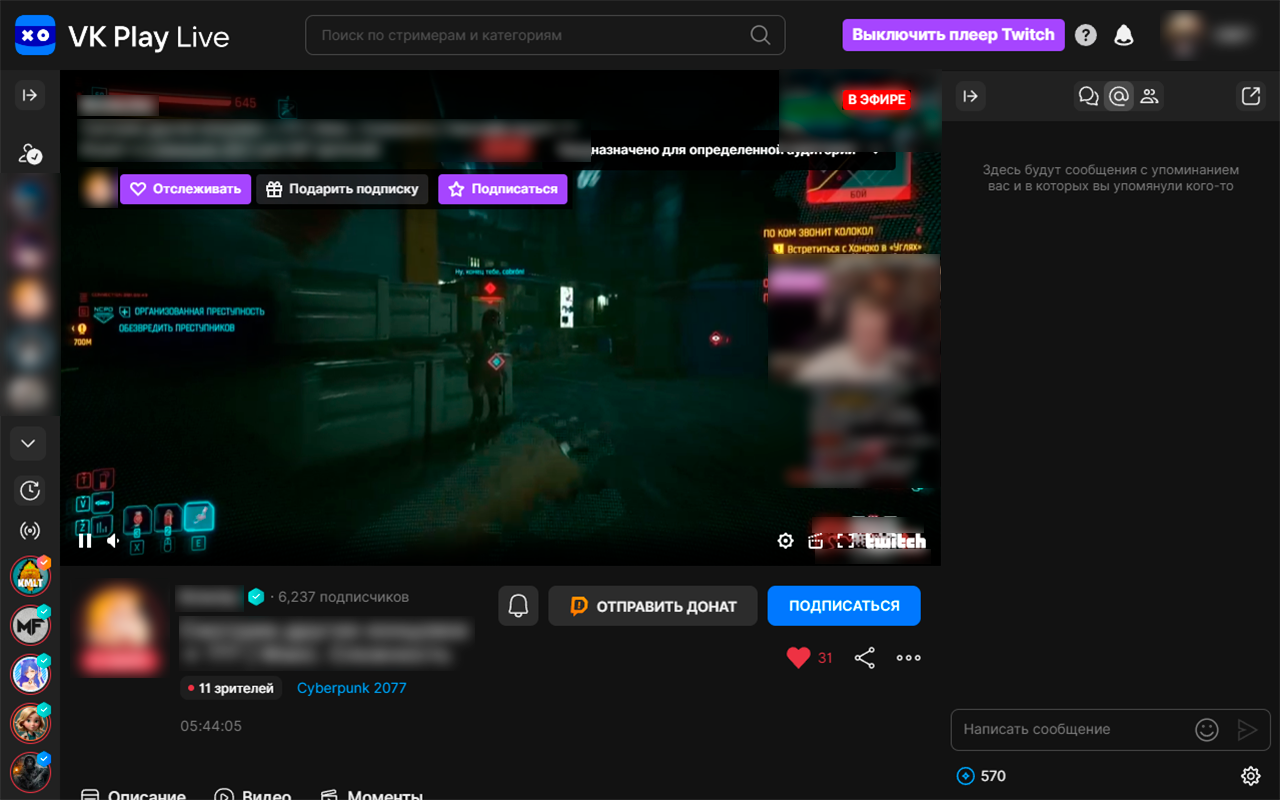The height and width of the screenshot is (800, 1280).
Task: Click the verified checkmark badge
Action: pos(256,597)
